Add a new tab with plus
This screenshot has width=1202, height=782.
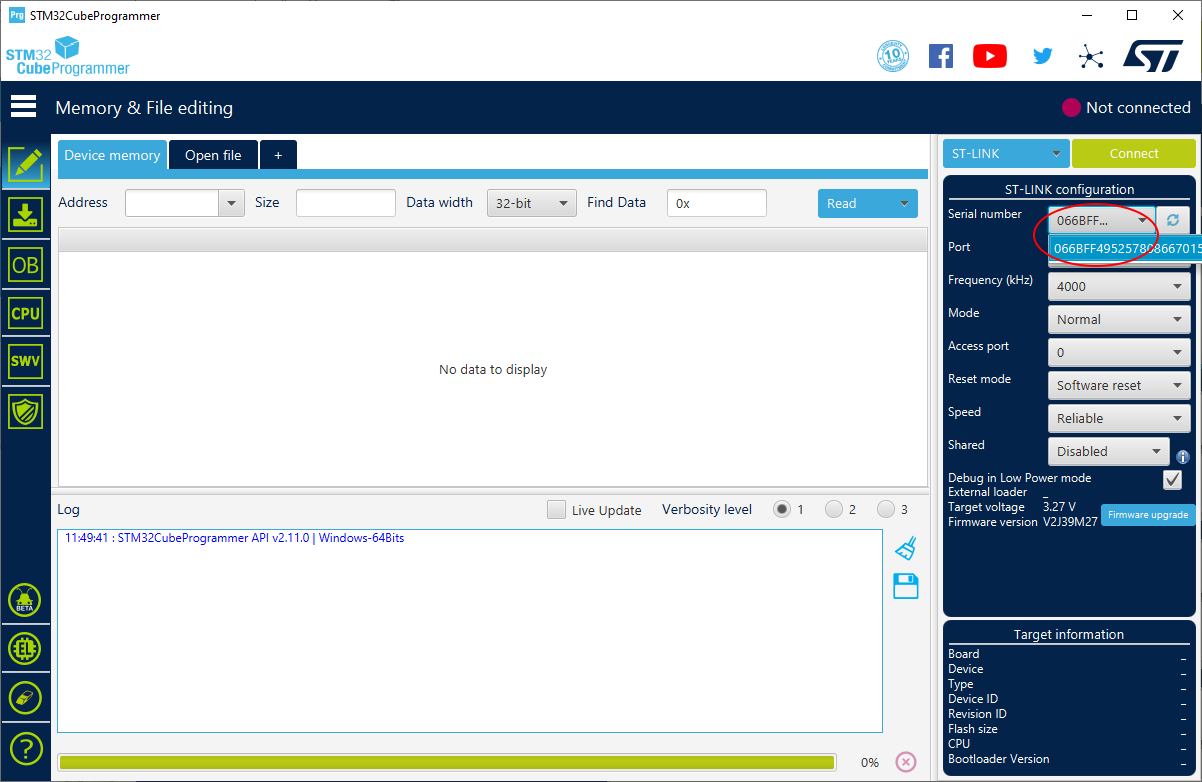[278, 155]
